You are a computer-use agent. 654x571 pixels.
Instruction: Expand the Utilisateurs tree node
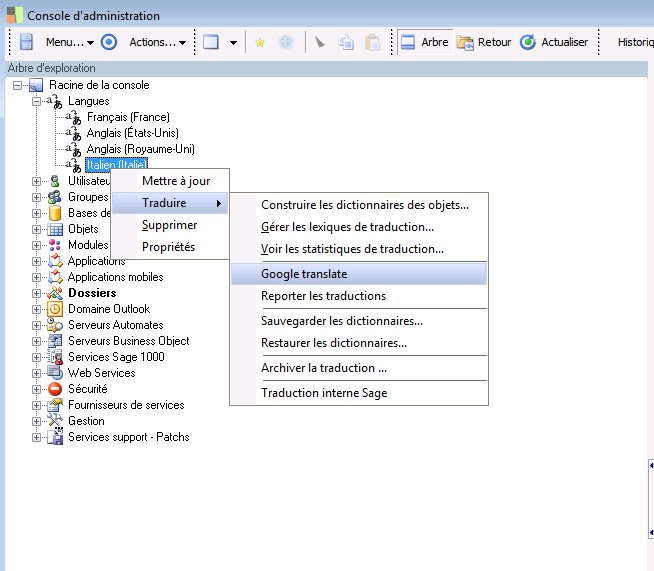36,181
